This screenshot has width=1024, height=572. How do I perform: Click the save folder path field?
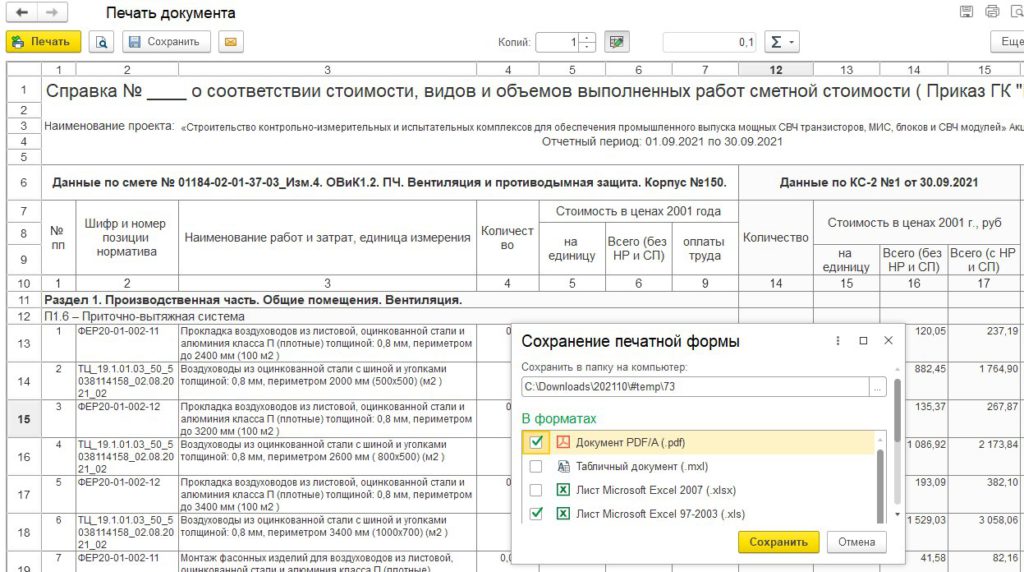(696, 387)
